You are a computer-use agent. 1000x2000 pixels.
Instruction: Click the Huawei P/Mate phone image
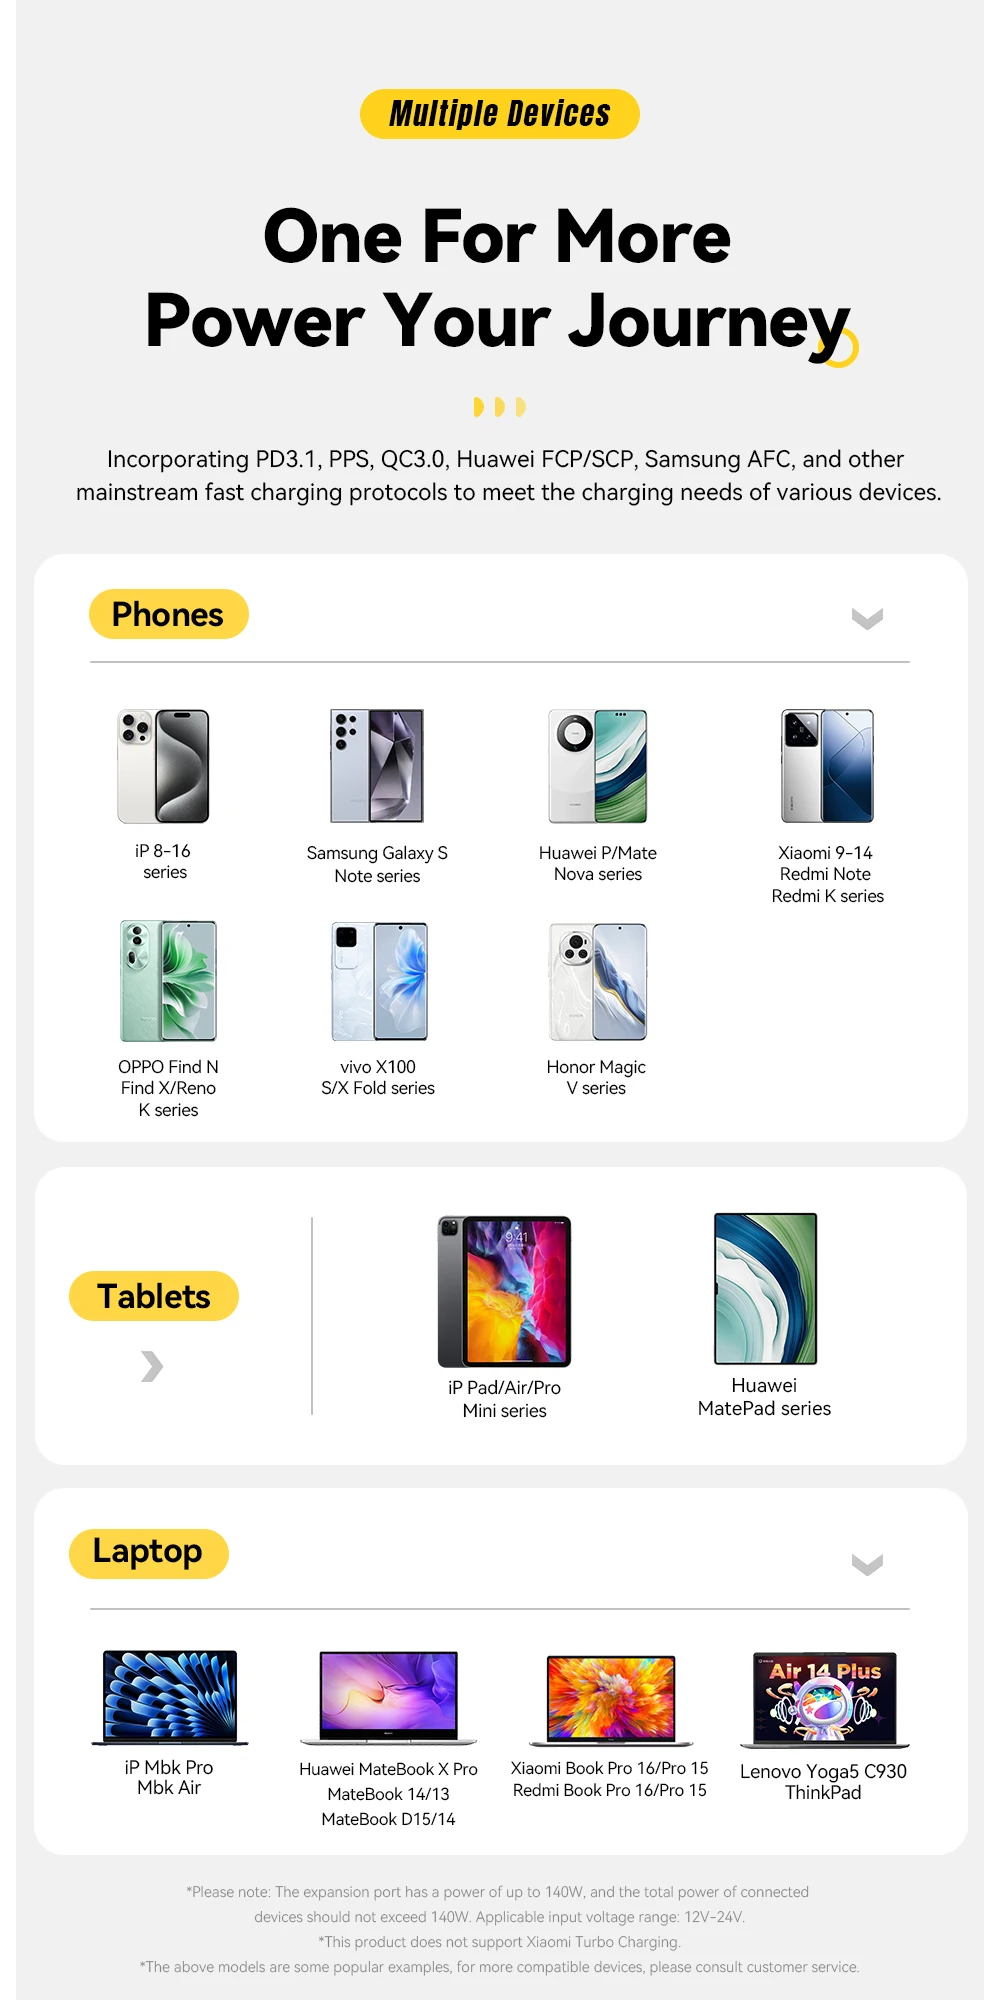(x=598, y=766)
